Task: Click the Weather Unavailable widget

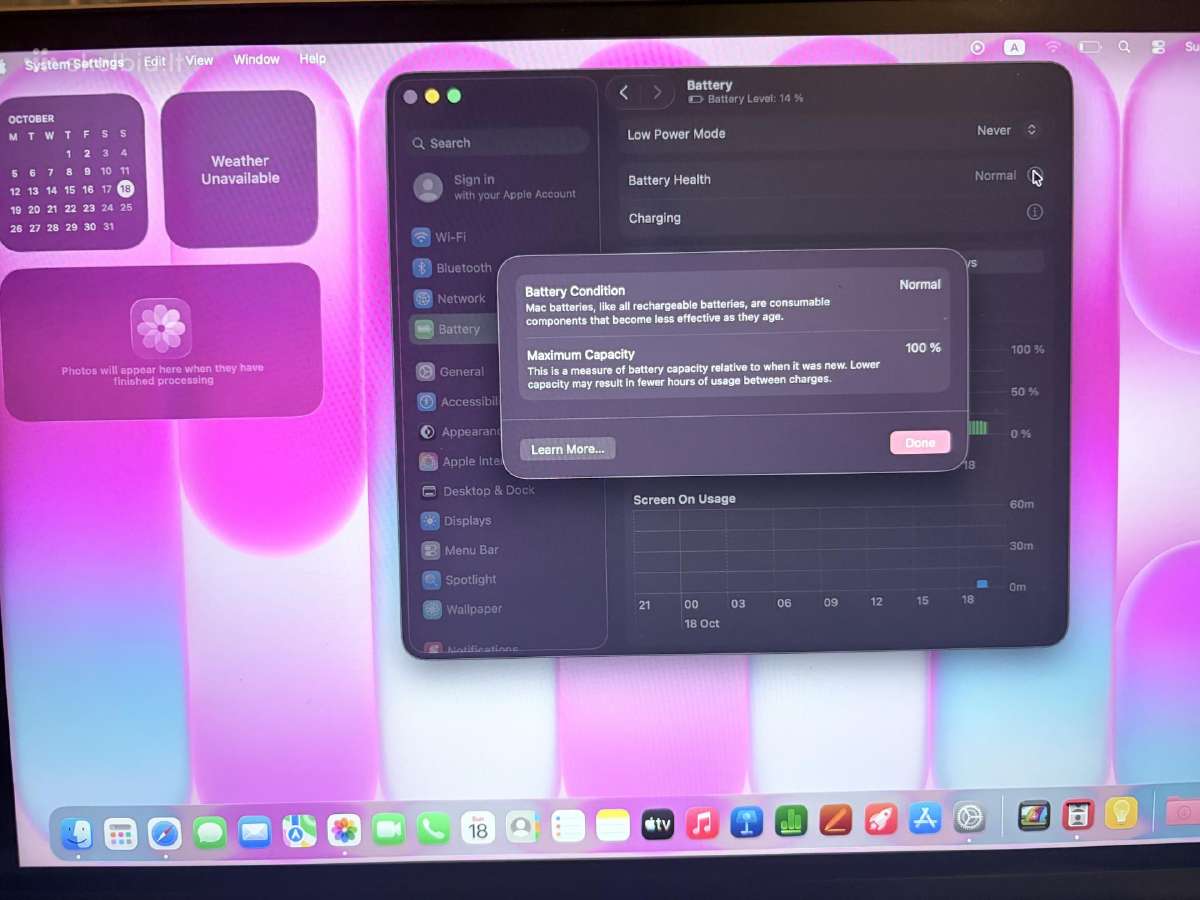Action: pyautogui.click(x=239, y=169)
